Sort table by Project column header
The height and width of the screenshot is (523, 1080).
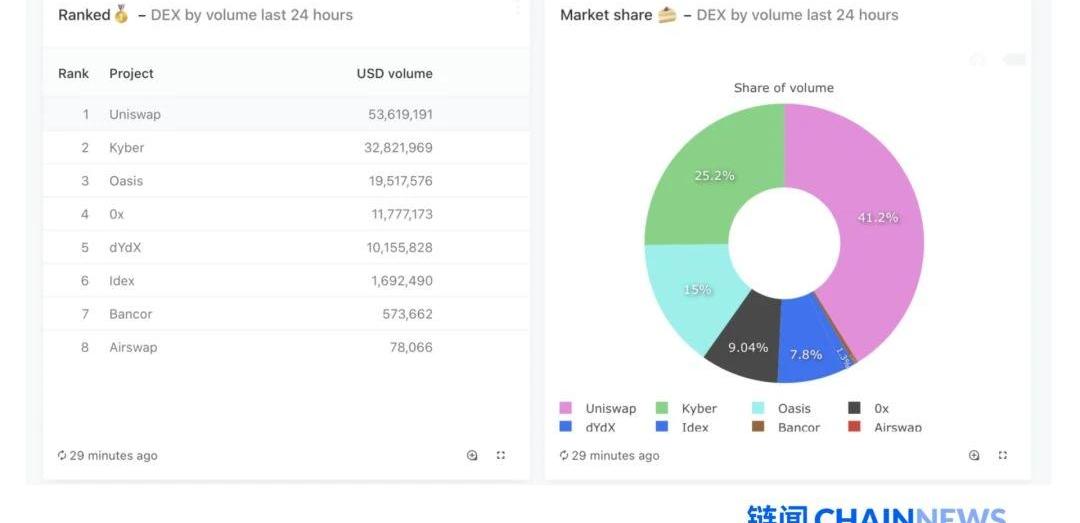click(131, 74)
